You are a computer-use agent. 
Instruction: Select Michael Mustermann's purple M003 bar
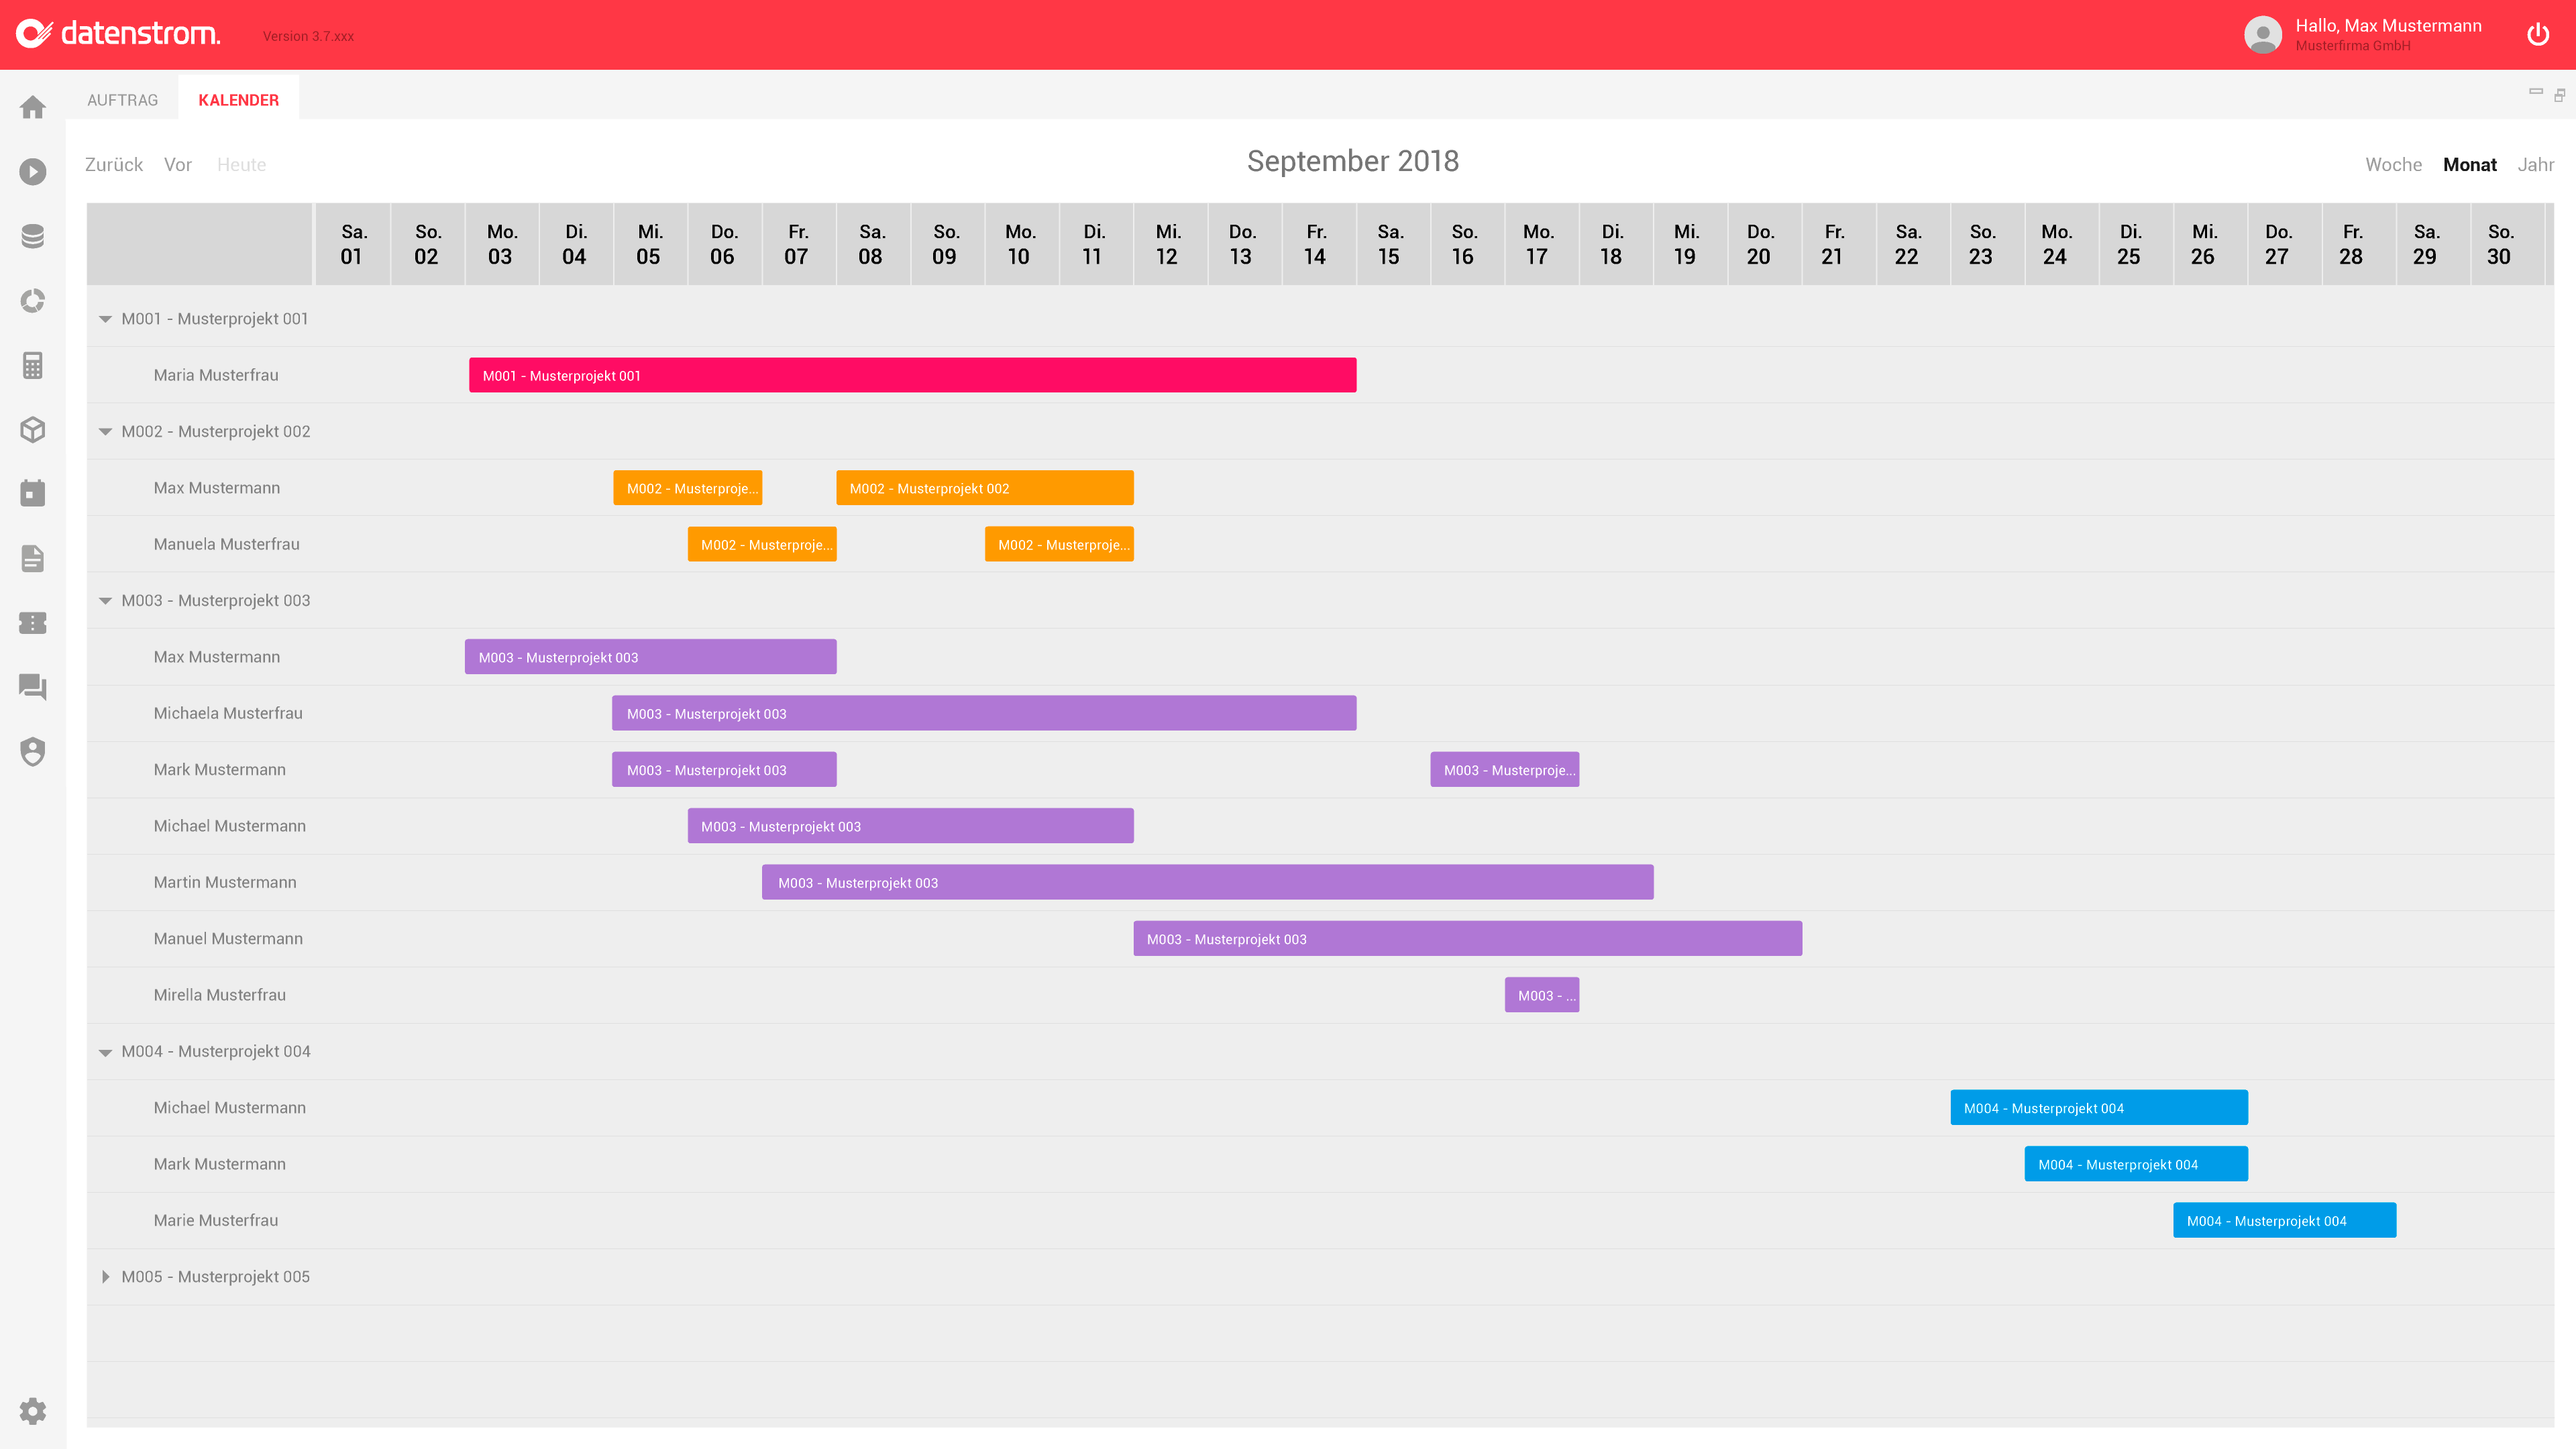coord(911,826)
